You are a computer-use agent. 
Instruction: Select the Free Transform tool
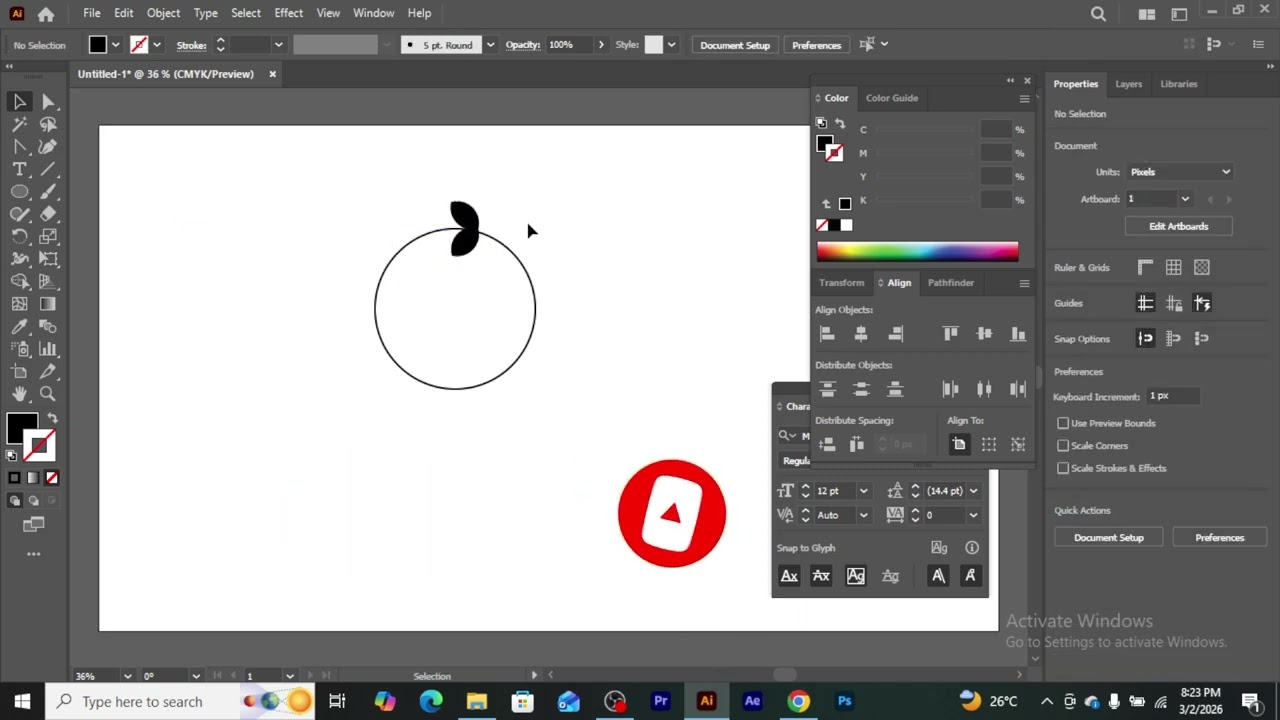point(48,259)
